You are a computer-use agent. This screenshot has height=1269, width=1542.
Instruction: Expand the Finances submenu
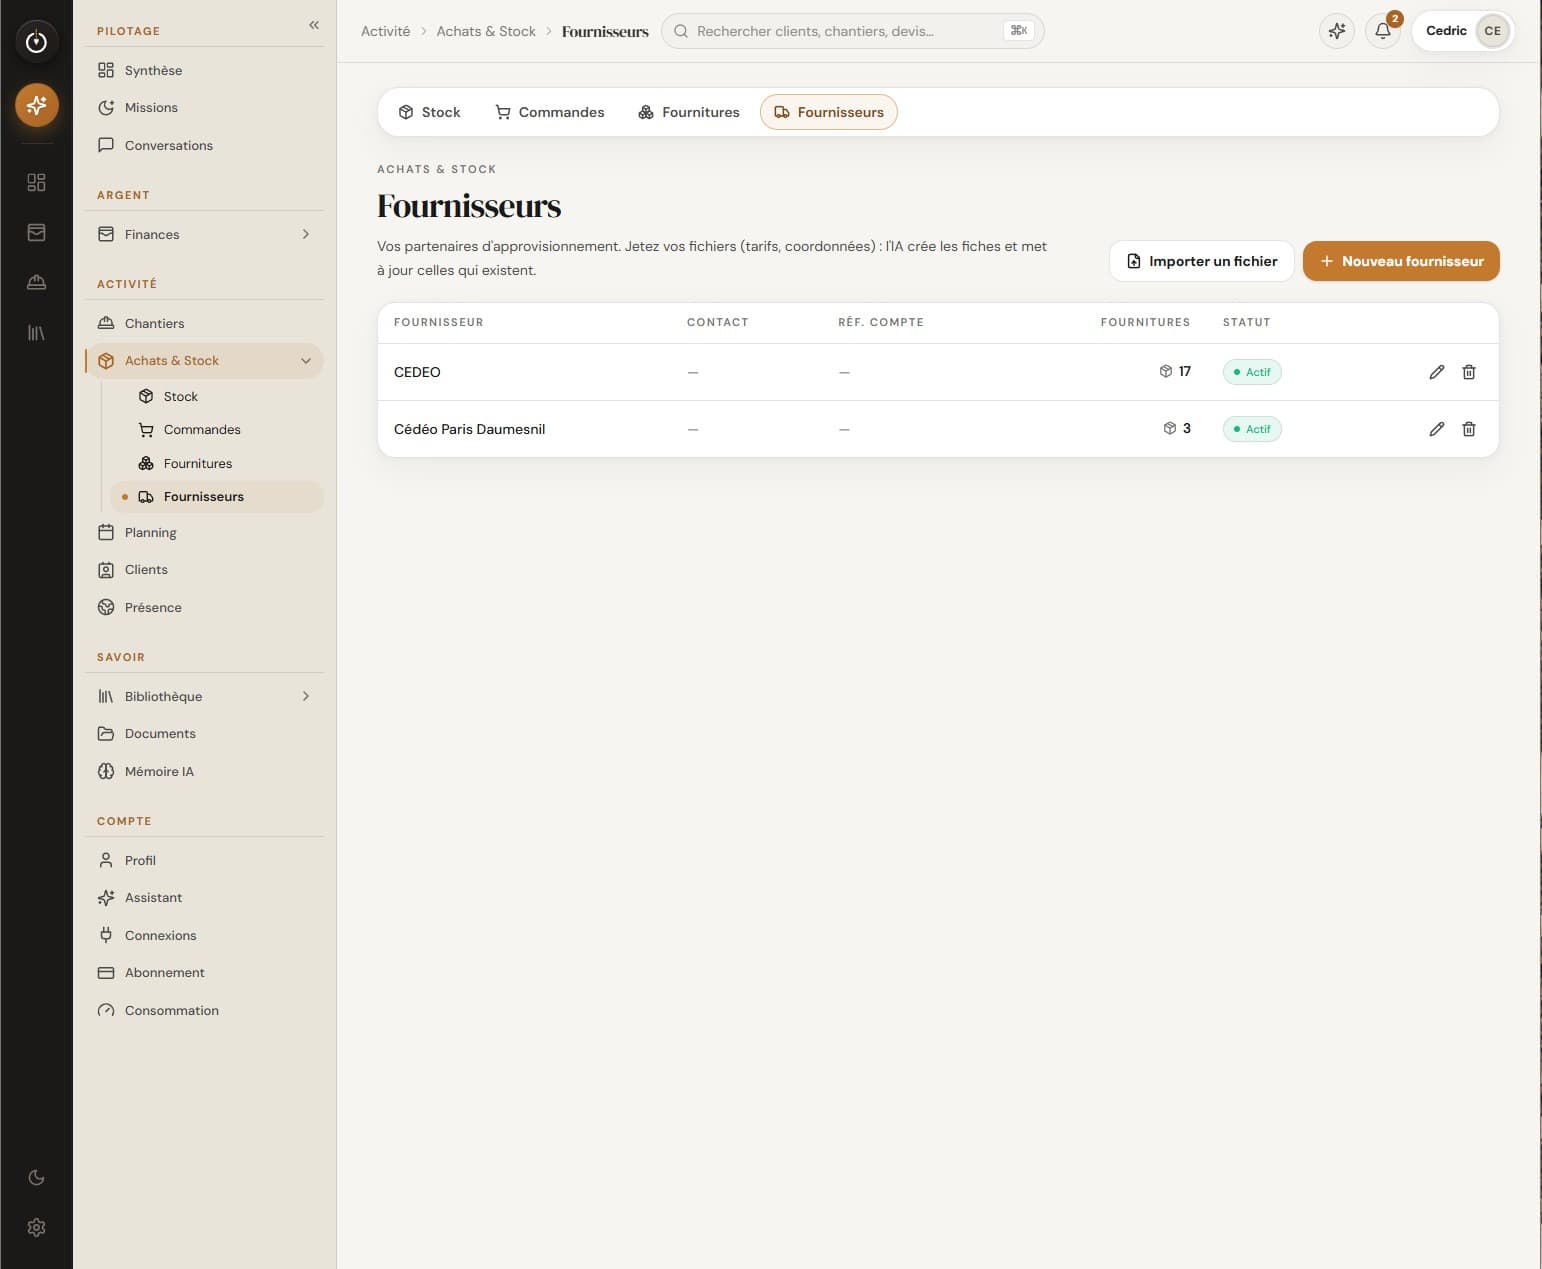click(x=306, y=234)
